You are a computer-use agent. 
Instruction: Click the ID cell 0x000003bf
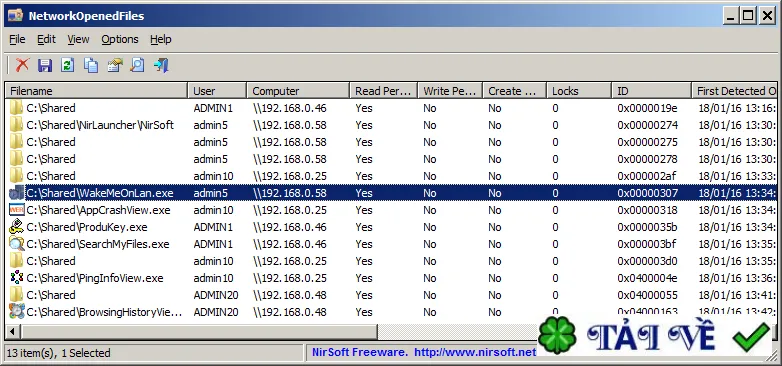pos(647,244)
